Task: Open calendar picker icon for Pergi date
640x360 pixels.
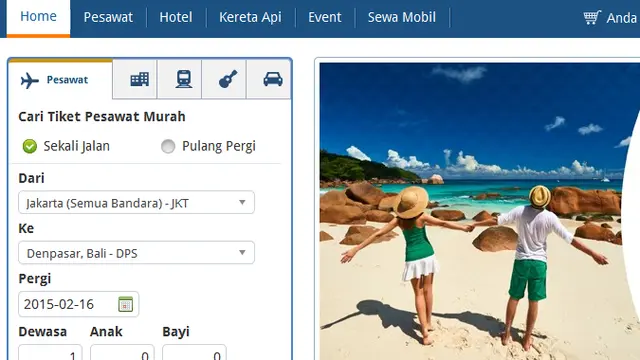Action: tap(126, 304)
